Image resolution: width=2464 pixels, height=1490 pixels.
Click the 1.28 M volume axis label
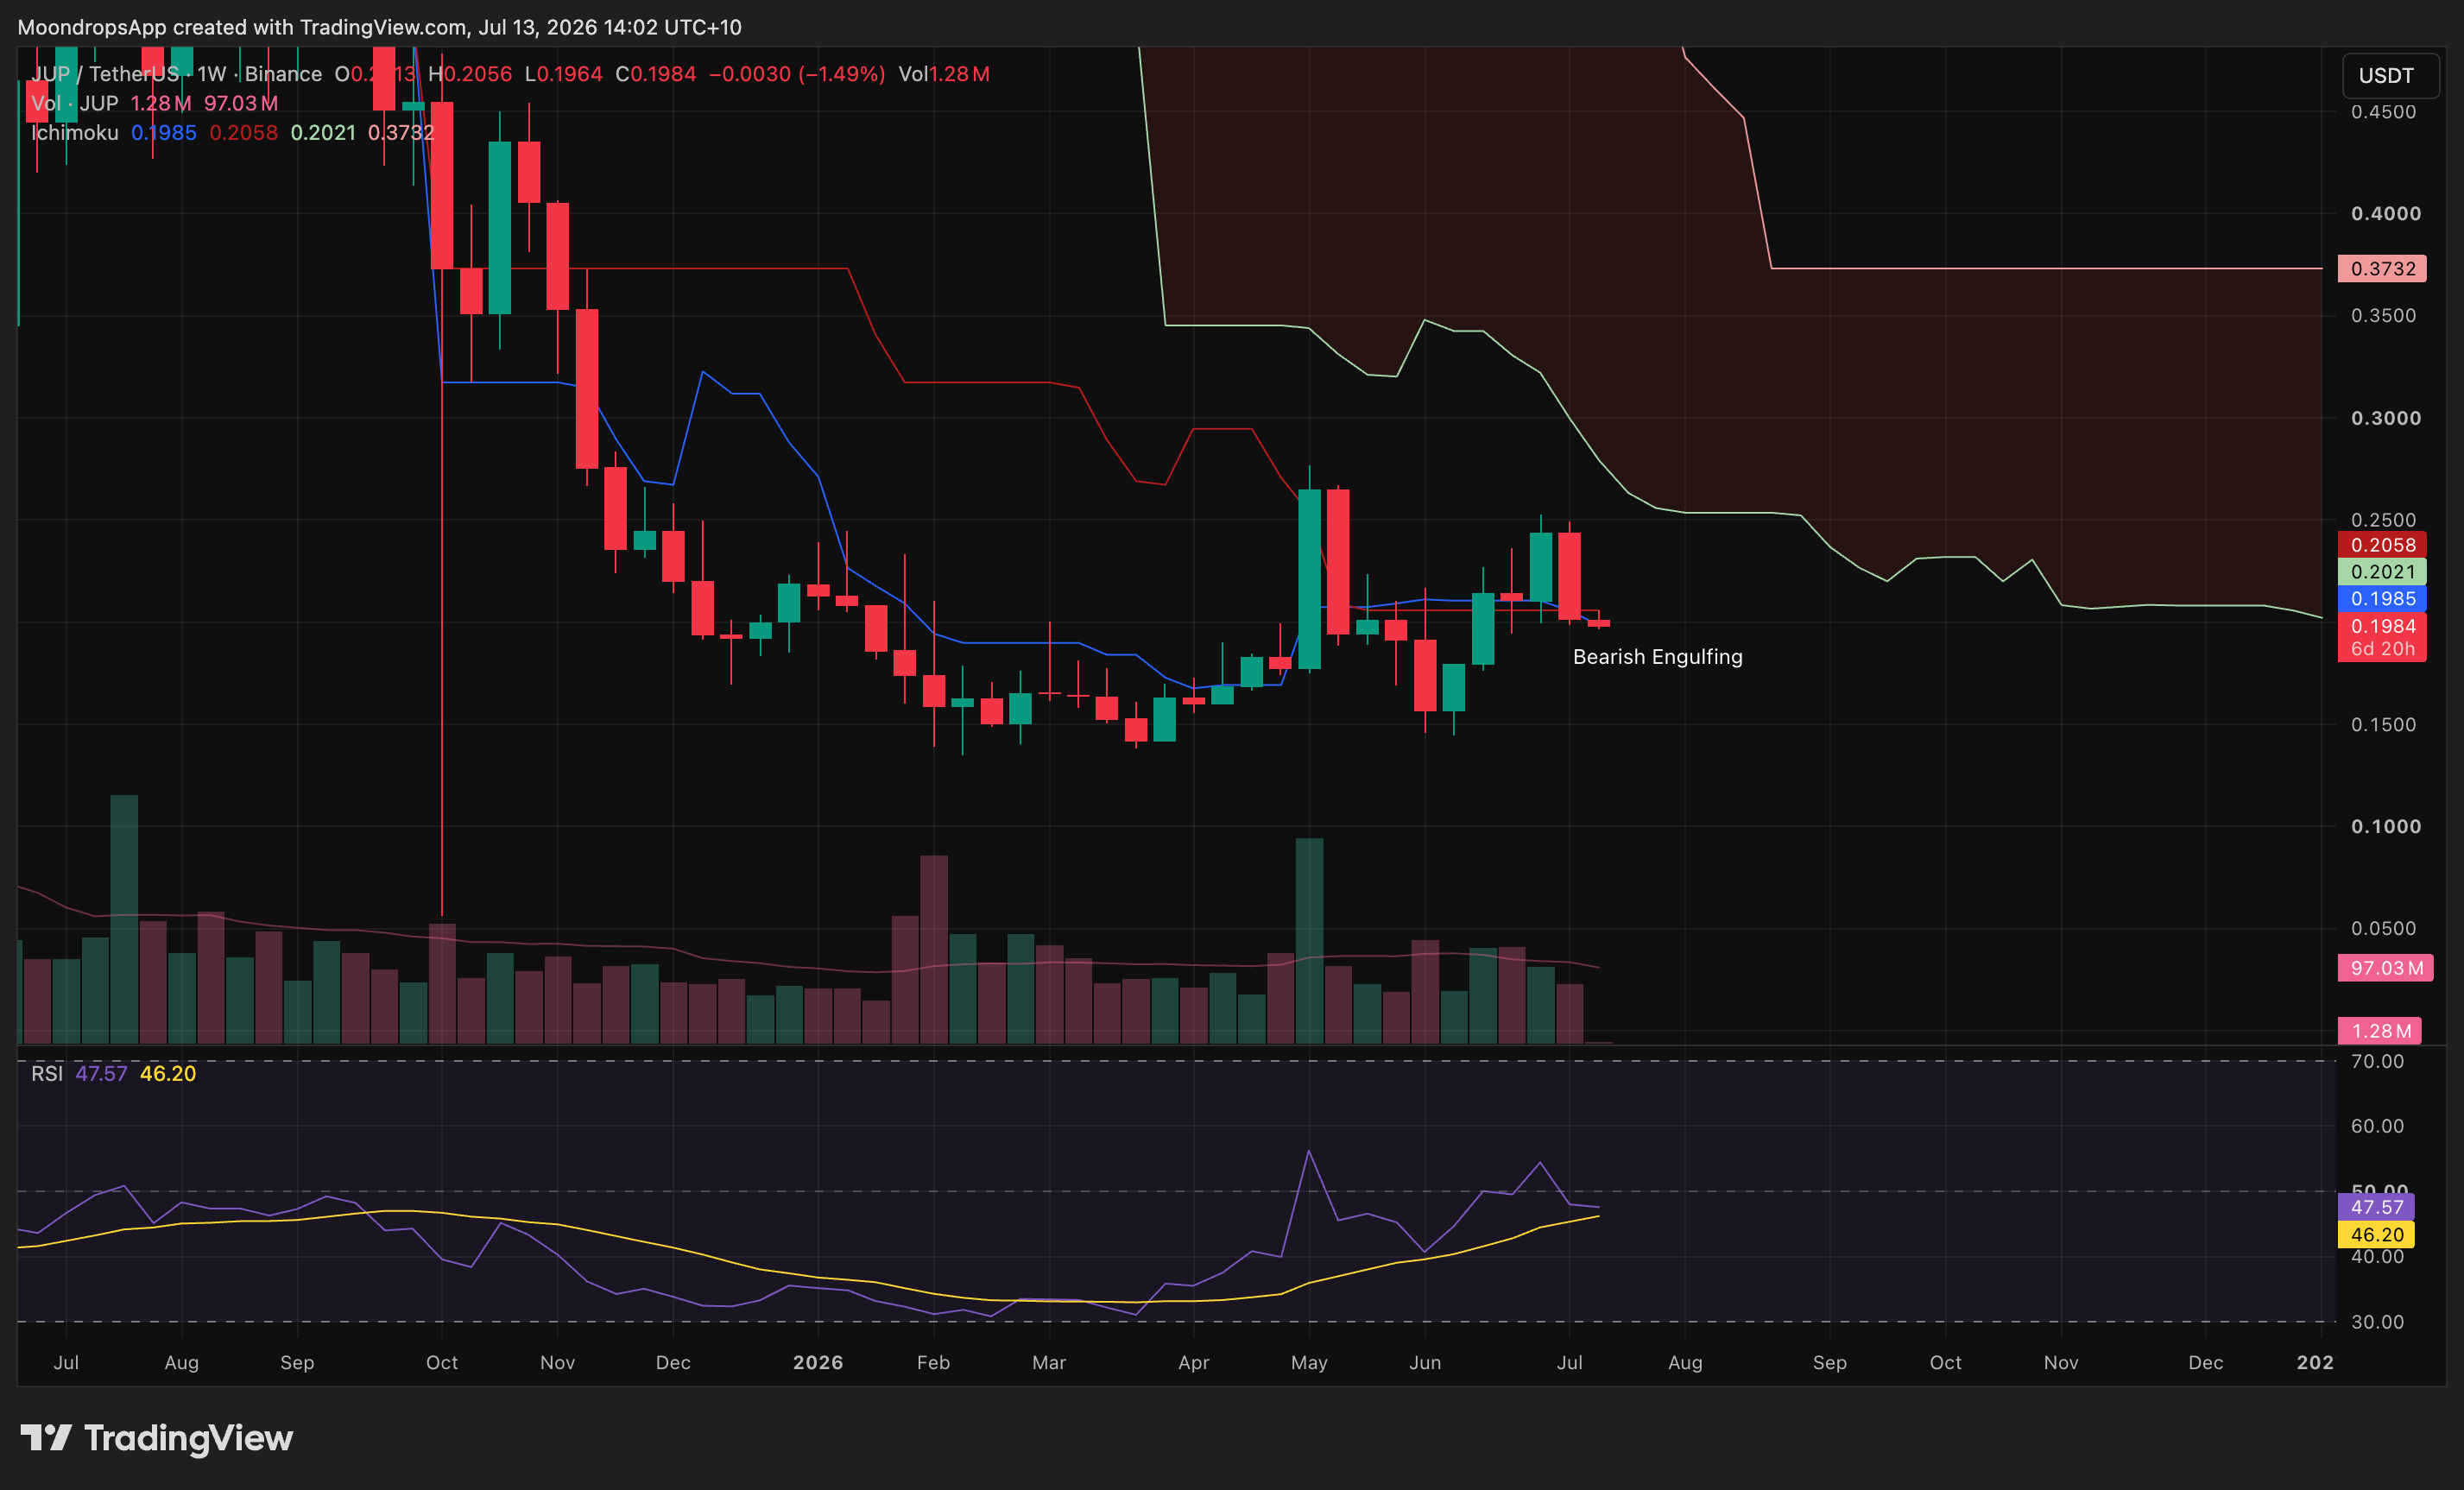pos(2379,1031)
